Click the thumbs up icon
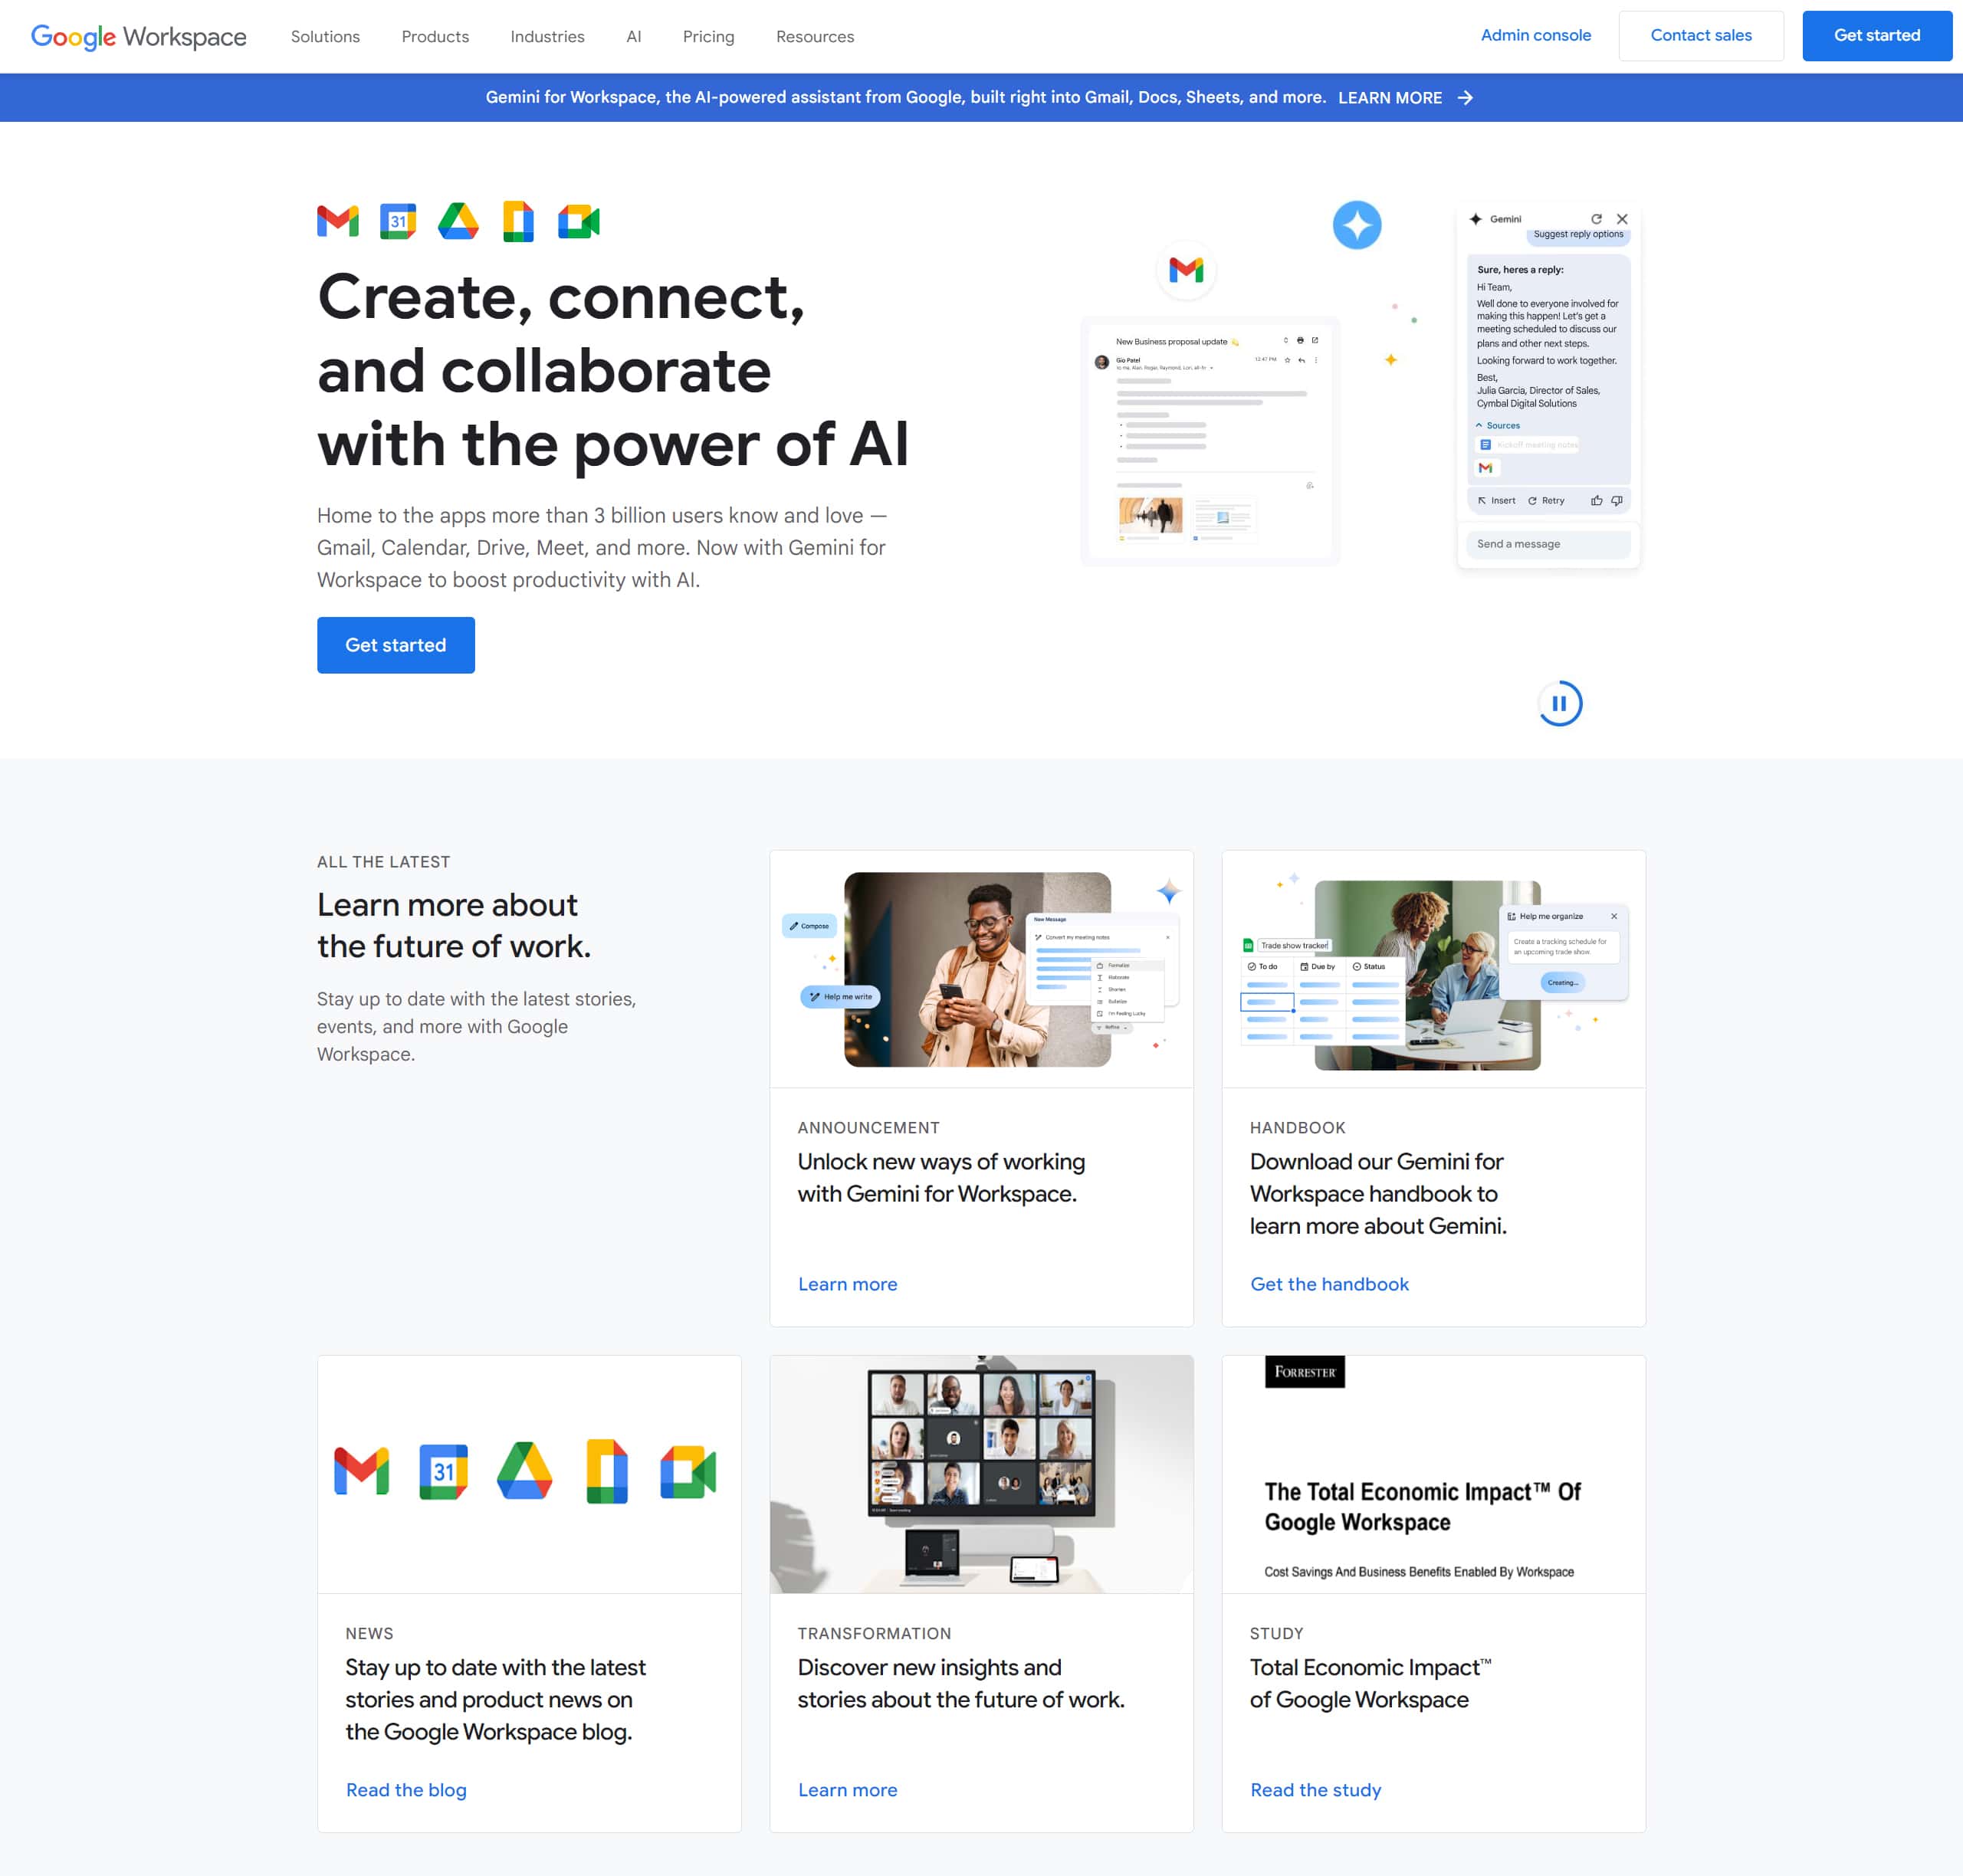The width and height of the screenshot is (1963, 1876). (1596, 500)
